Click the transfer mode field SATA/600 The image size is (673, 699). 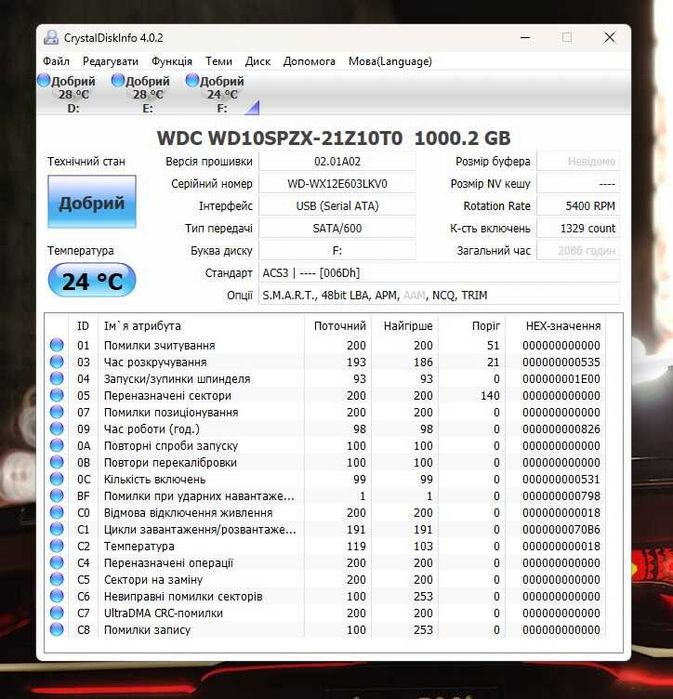[x=337, y=228]
